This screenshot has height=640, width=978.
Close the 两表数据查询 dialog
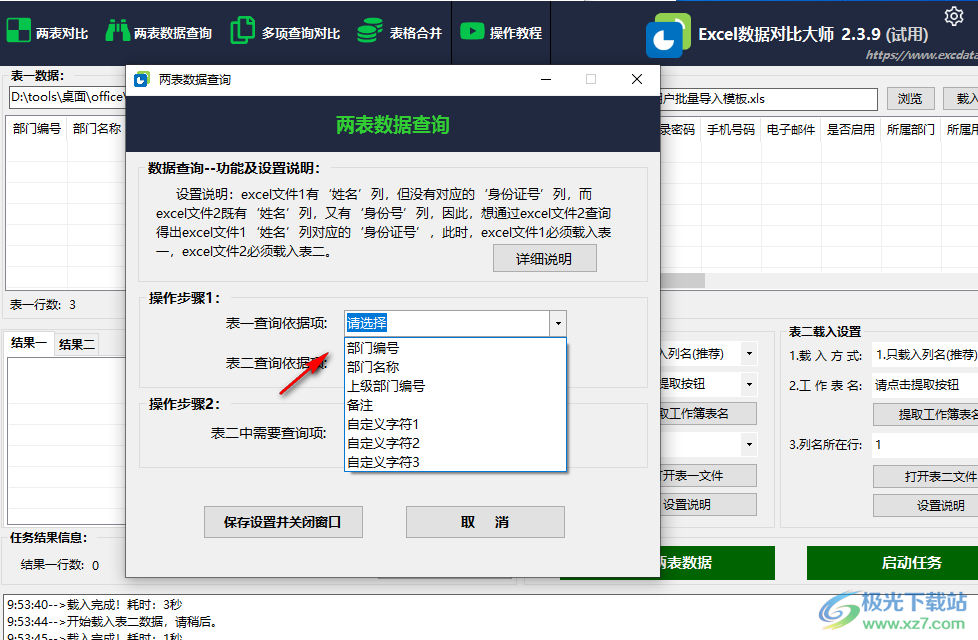coord(637,79)
